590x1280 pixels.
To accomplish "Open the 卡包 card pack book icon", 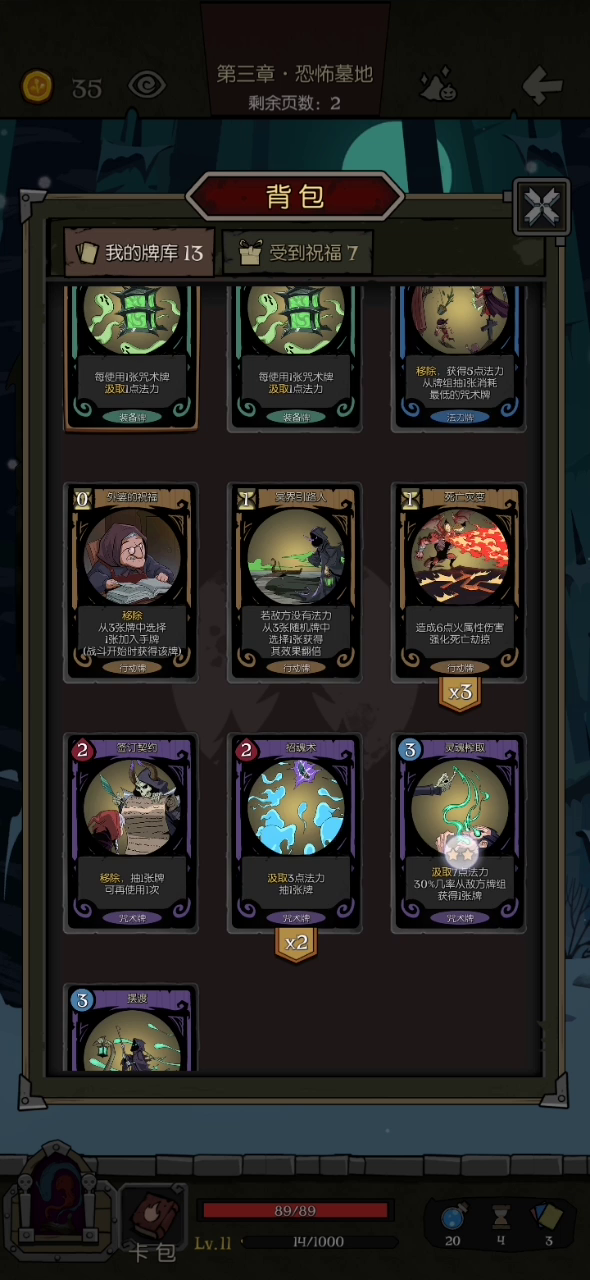I will 153,1222.
